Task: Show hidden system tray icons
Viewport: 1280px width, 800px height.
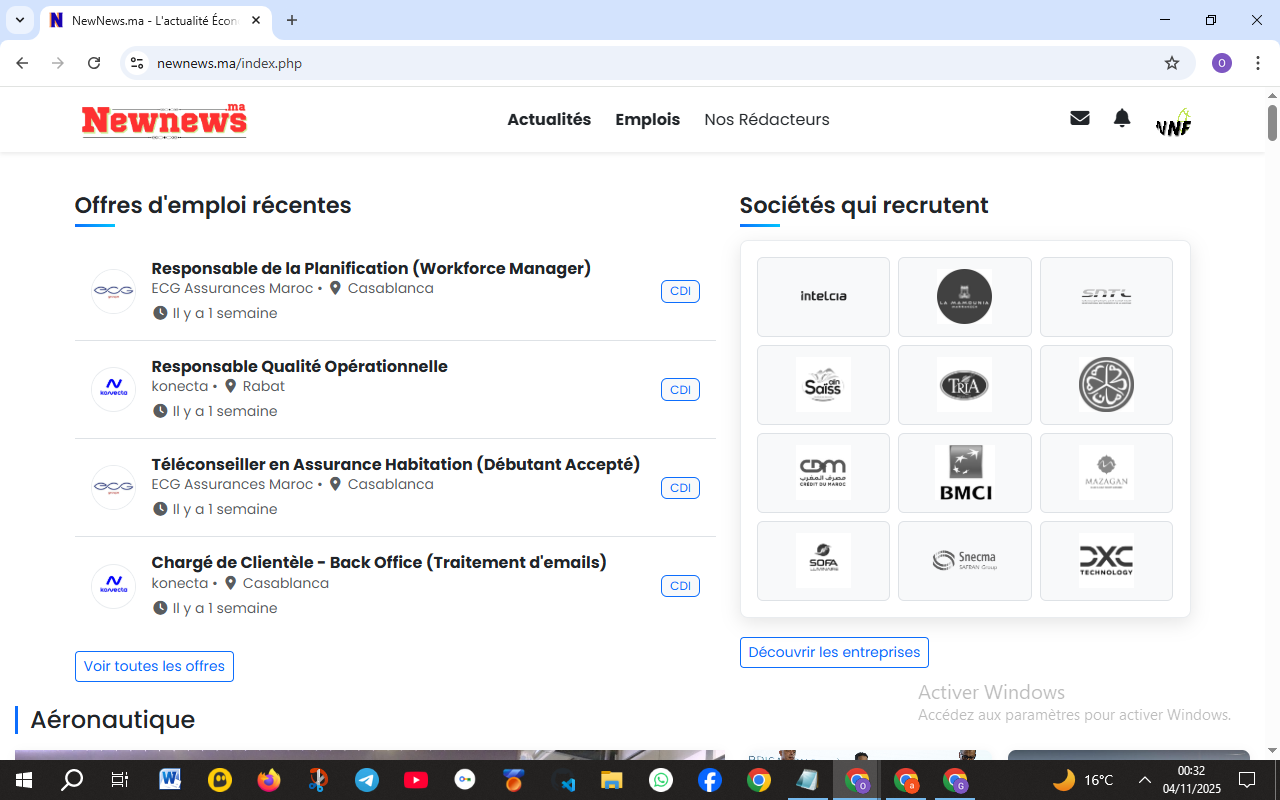Action: click(1145, 780)
